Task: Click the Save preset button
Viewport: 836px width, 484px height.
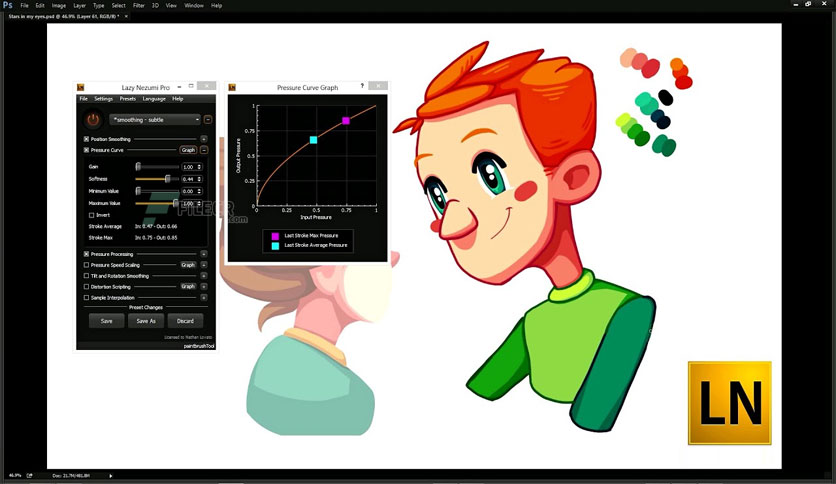Action: 107,321
